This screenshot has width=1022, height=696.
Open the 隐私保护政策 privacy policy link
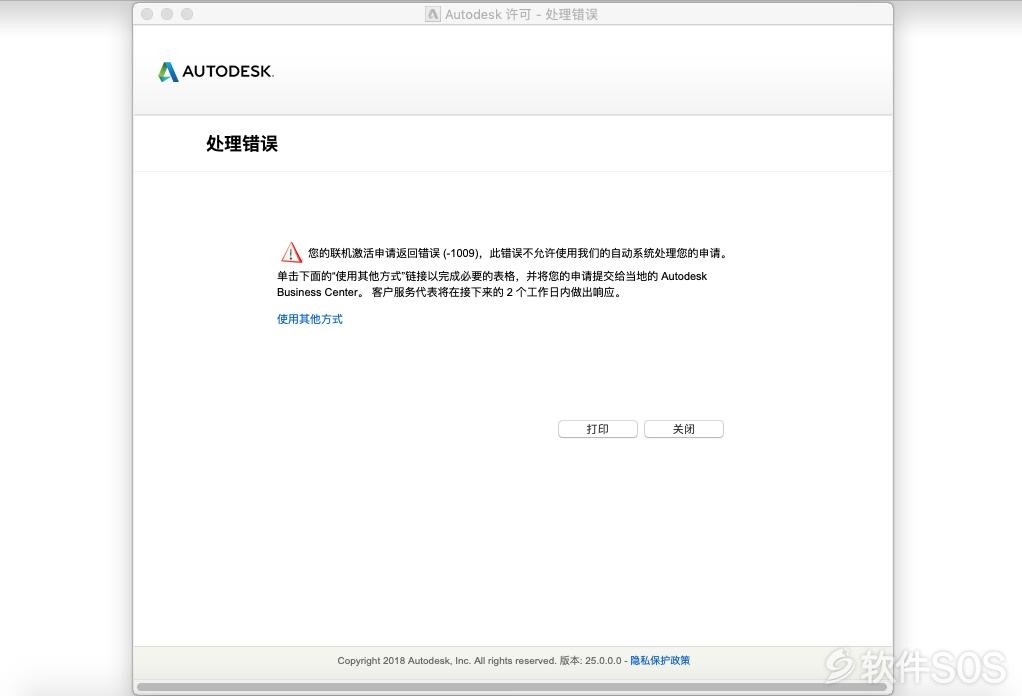[x=660, y=660]
